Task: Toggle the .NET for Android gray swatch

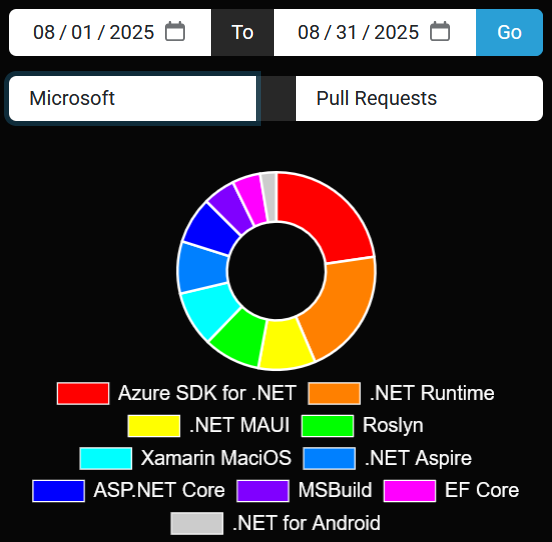Action: point(197,523)
